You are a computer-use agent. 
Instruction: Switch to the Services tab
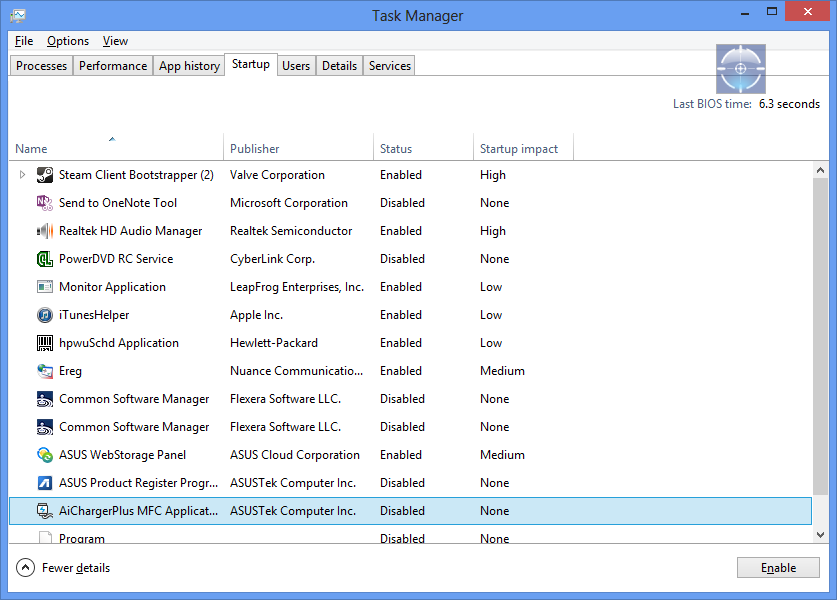pyautogui.click(x=390, y=66)
